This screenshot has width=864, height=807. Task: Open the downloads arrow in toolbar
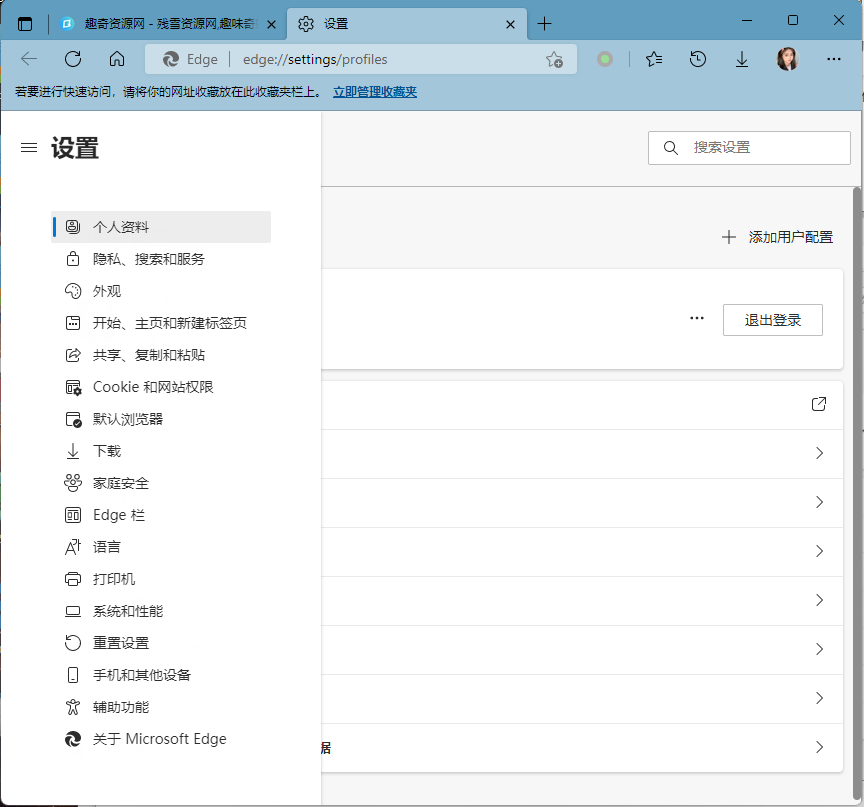(x=742, y=59)
